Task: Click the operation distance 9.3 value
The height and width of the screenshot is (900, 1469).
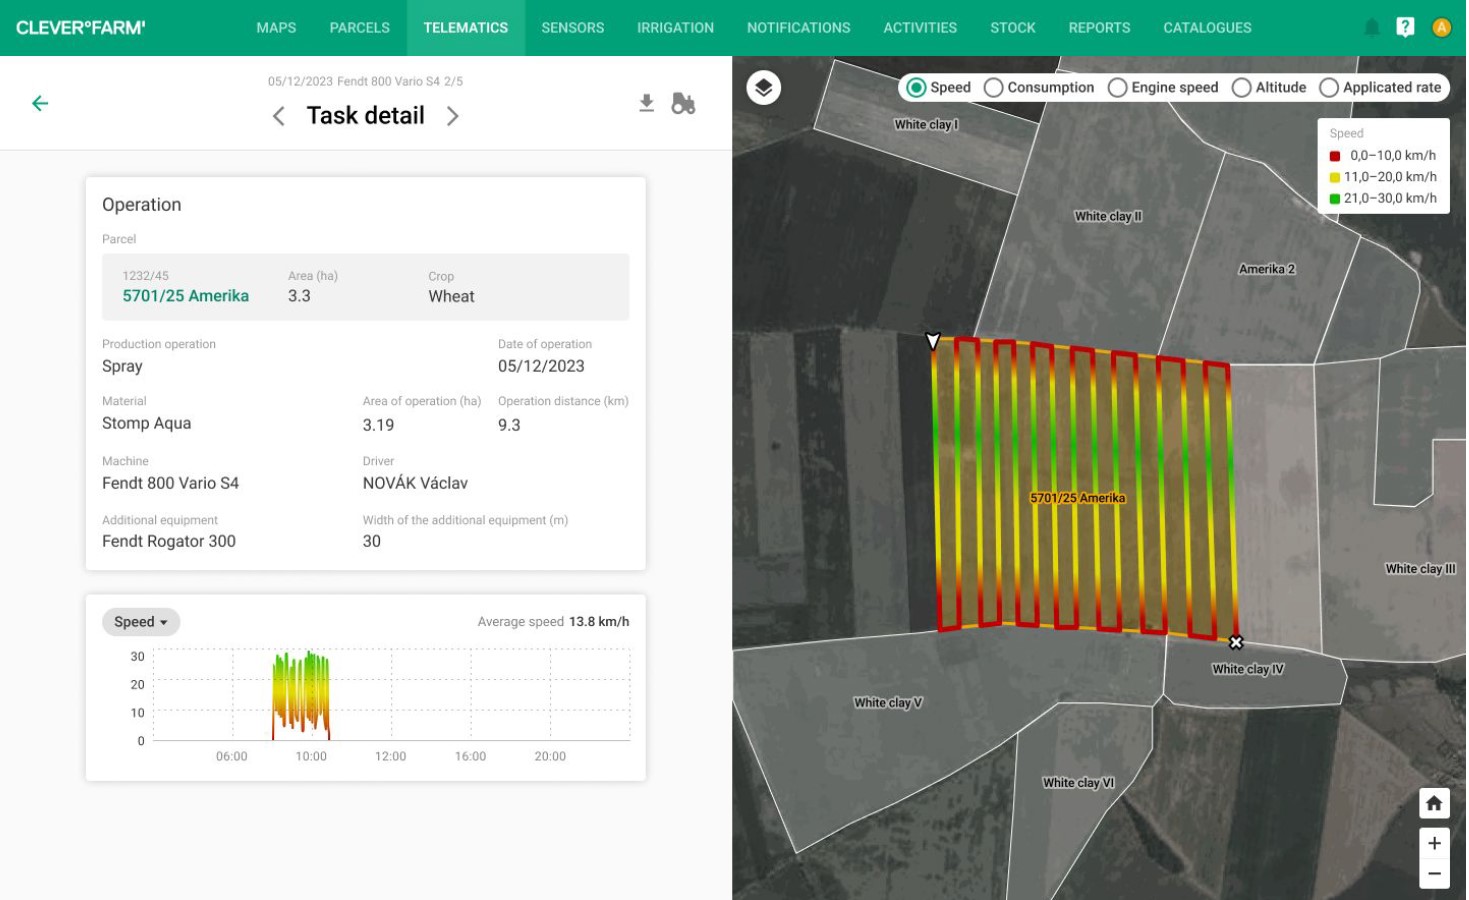Action: 509,425
